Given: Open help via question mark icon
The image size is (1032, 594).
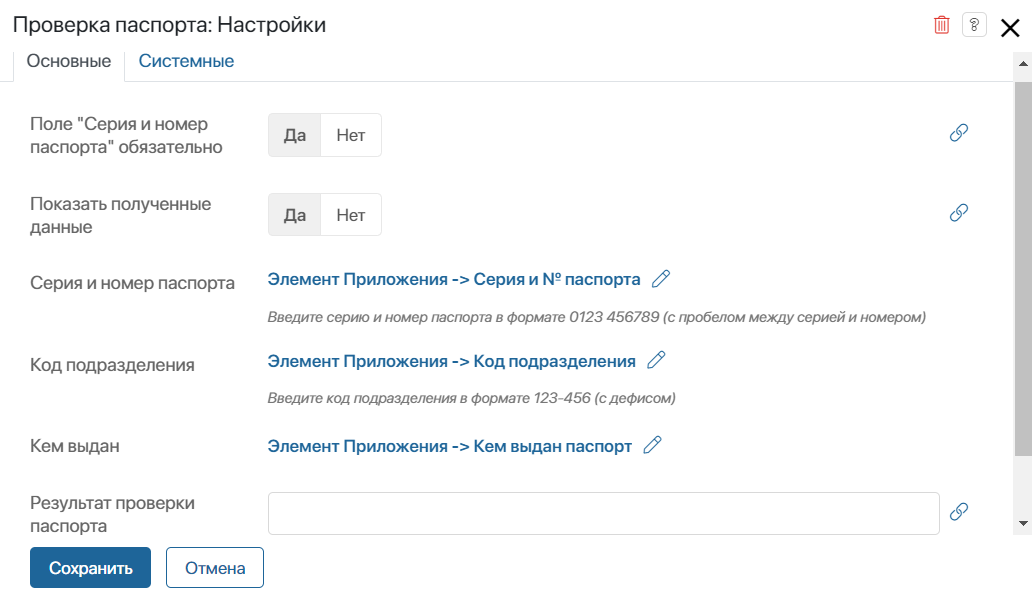Looking at the screenshot, I should (974, 25).
